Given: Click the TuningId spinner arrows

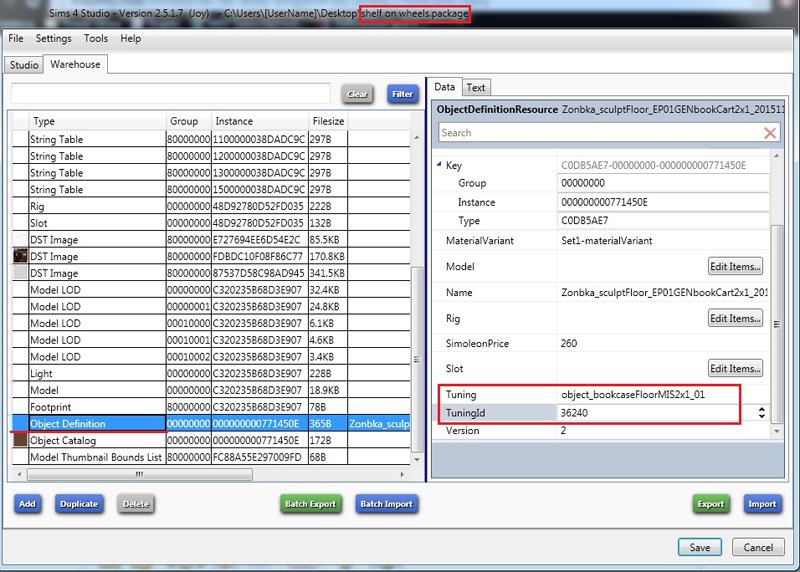Looking at the screenshot, I should (x=762, y=412).
